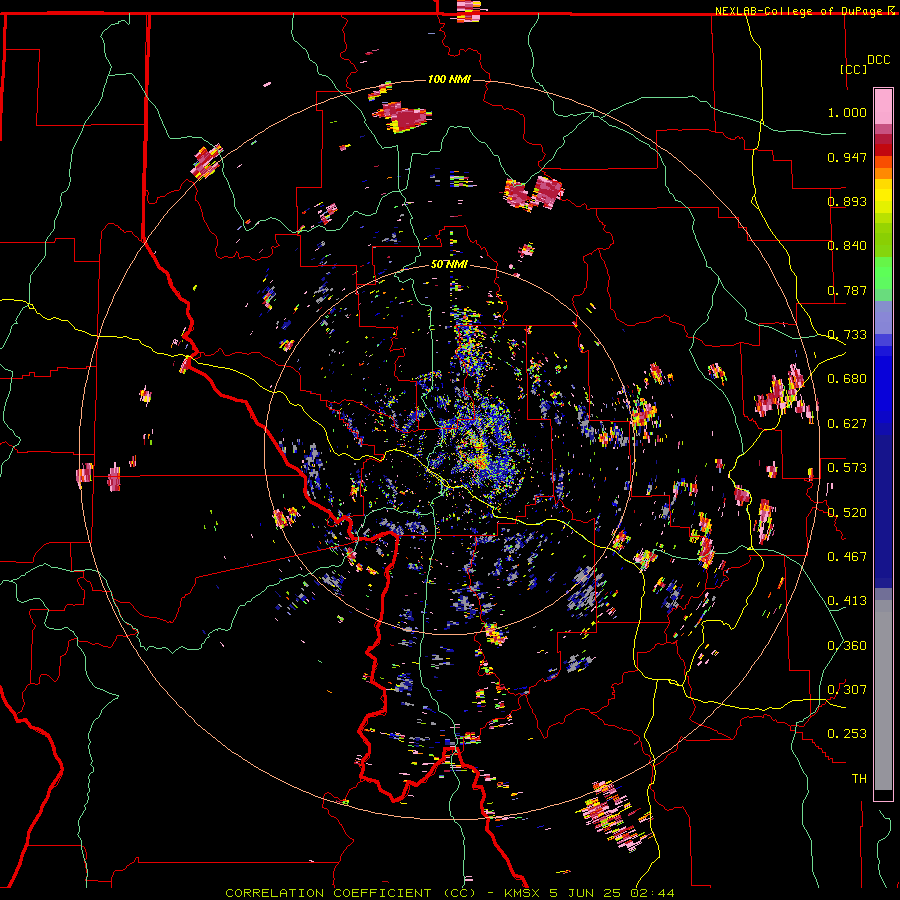Select the "0.307" legend value
Screen dimensions: 900x900
[847, 690]
